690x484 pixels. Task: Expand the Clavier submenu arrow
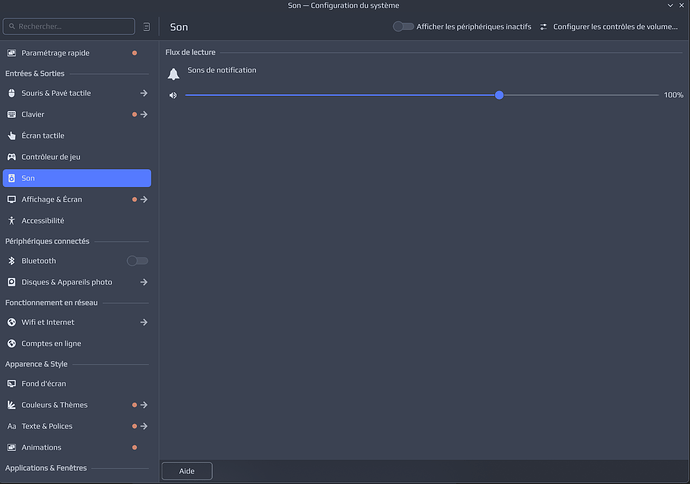click(x=144, y=114)
